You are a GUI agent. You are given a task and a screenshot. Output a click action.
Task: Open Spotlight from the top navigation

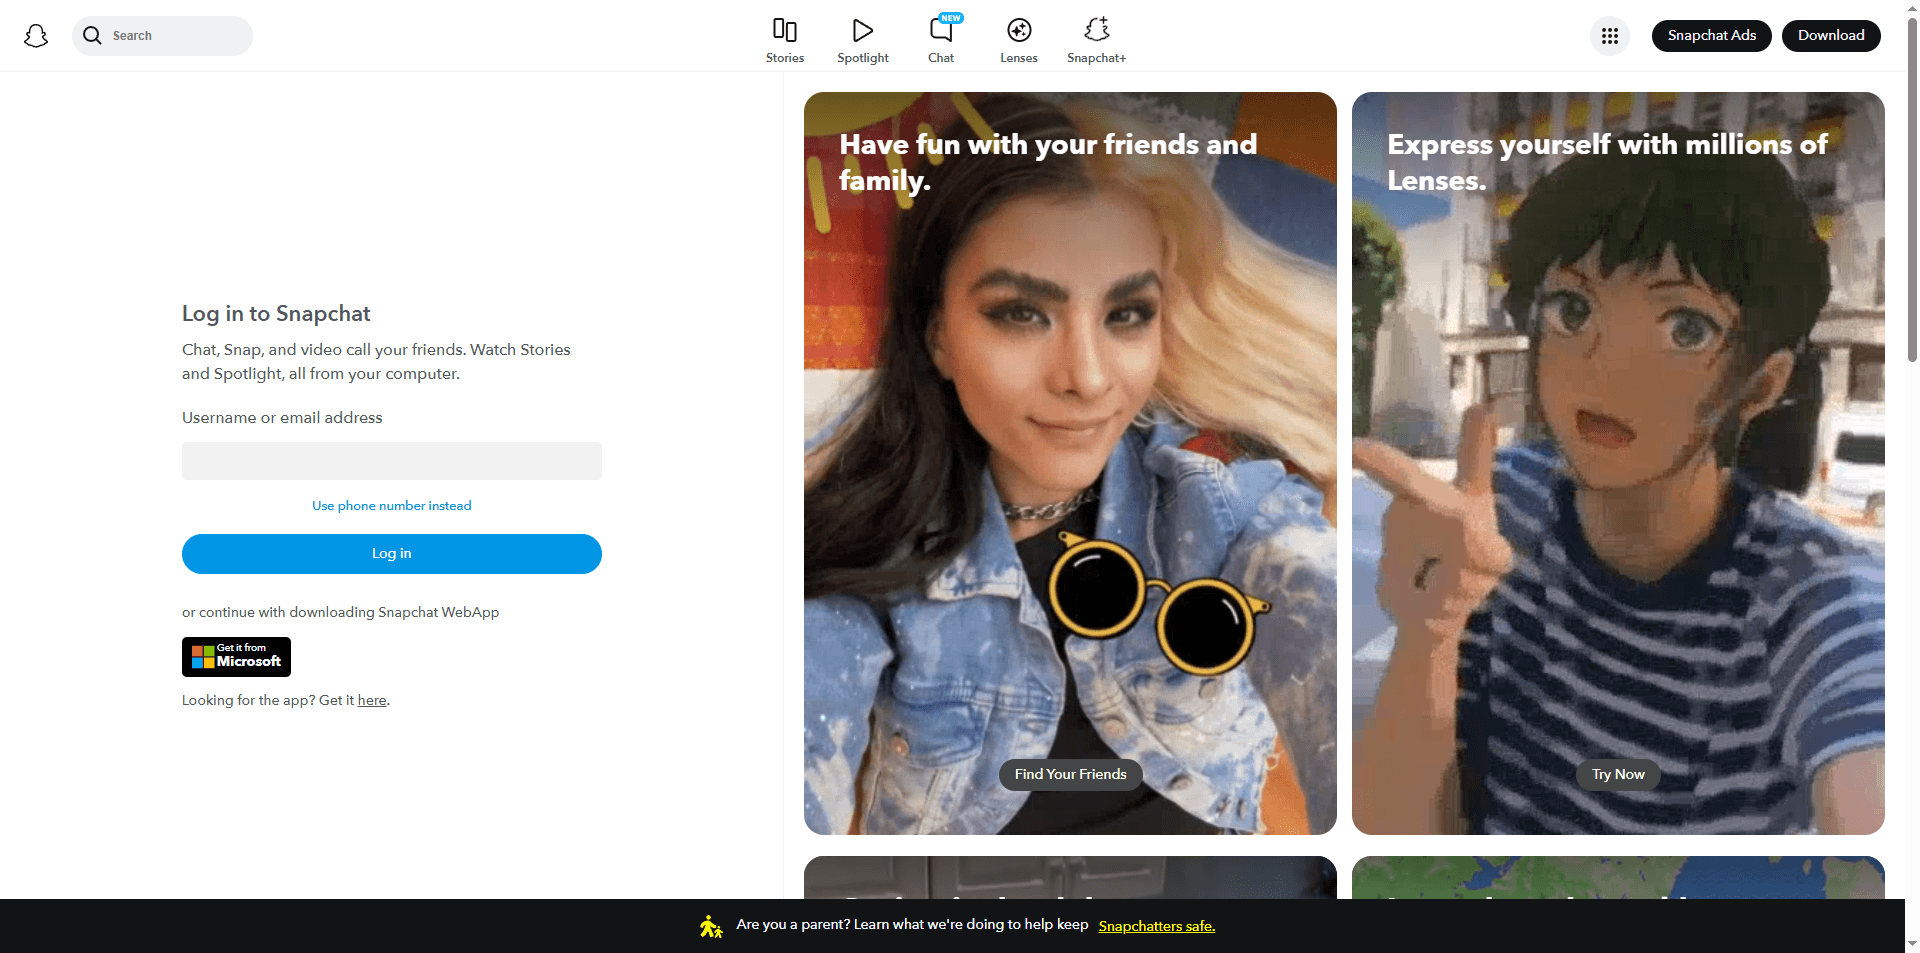[x=862, y=31]
